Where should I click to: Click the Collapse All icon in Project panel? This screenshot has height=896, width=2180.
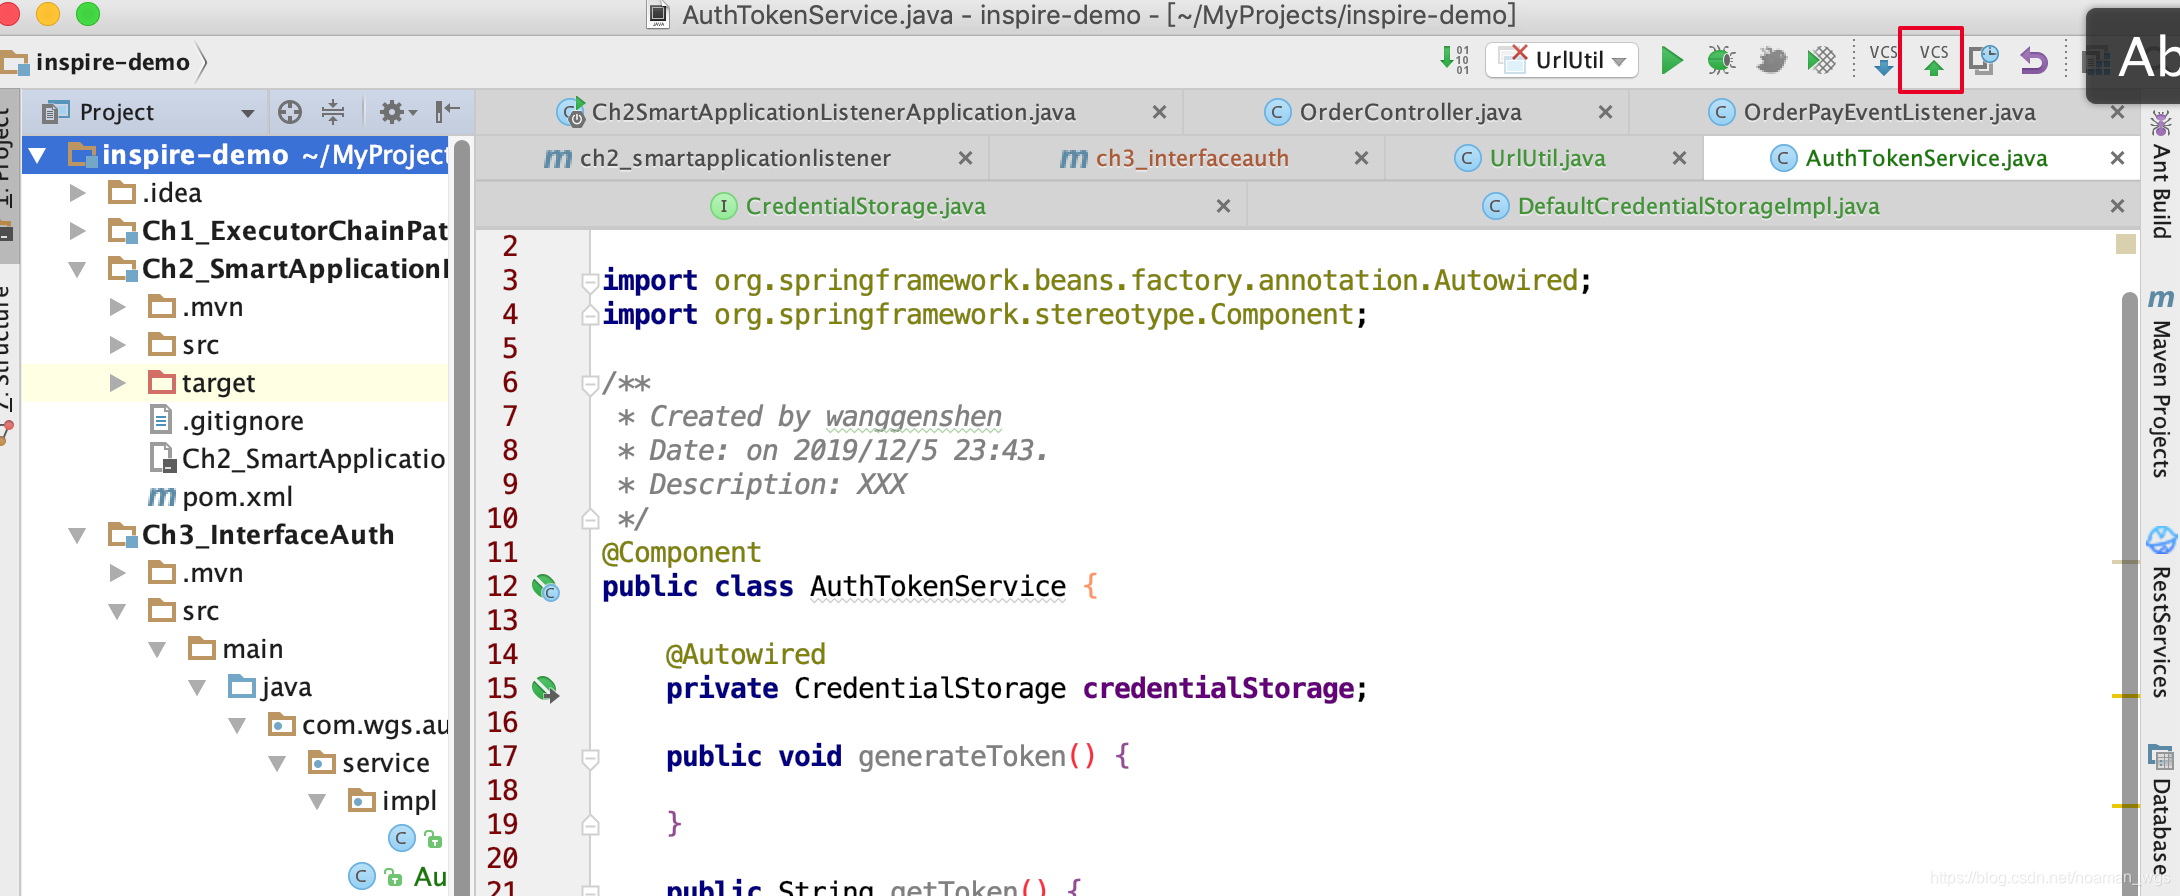pyautogui.click(x=333, y=112)
